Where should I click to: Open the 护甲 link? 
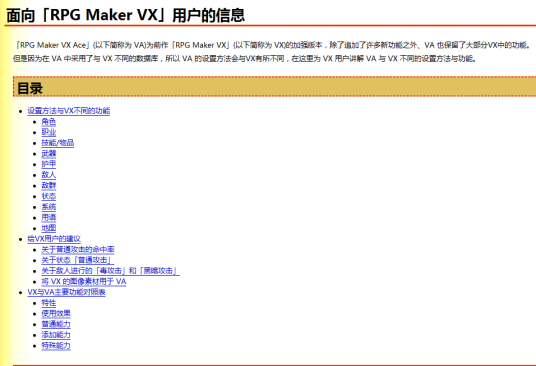49,164
